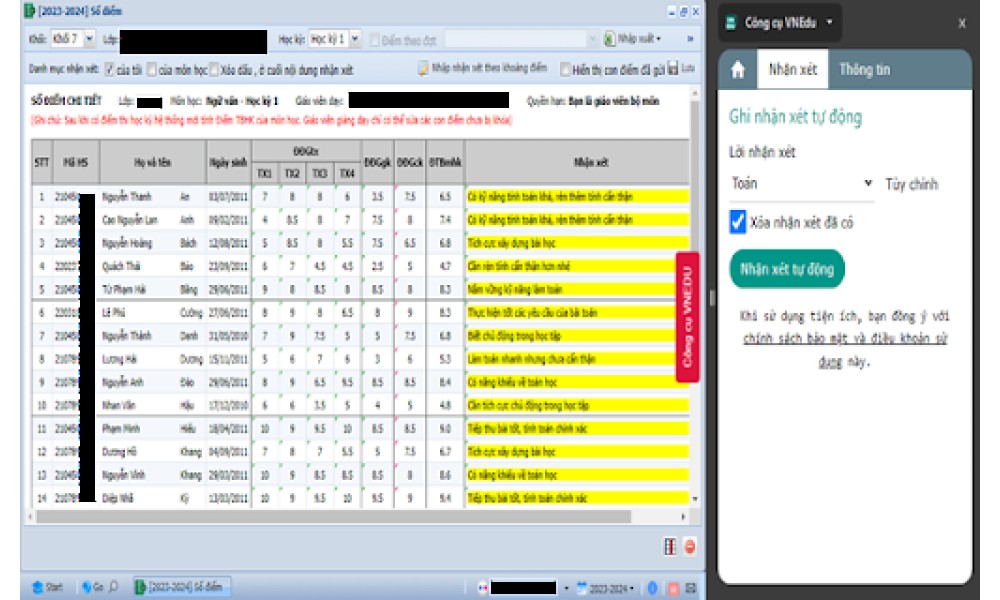Open the Khối 7 dropdown
This screenshot has width=1000, height=600.
(x=89, y=39)
